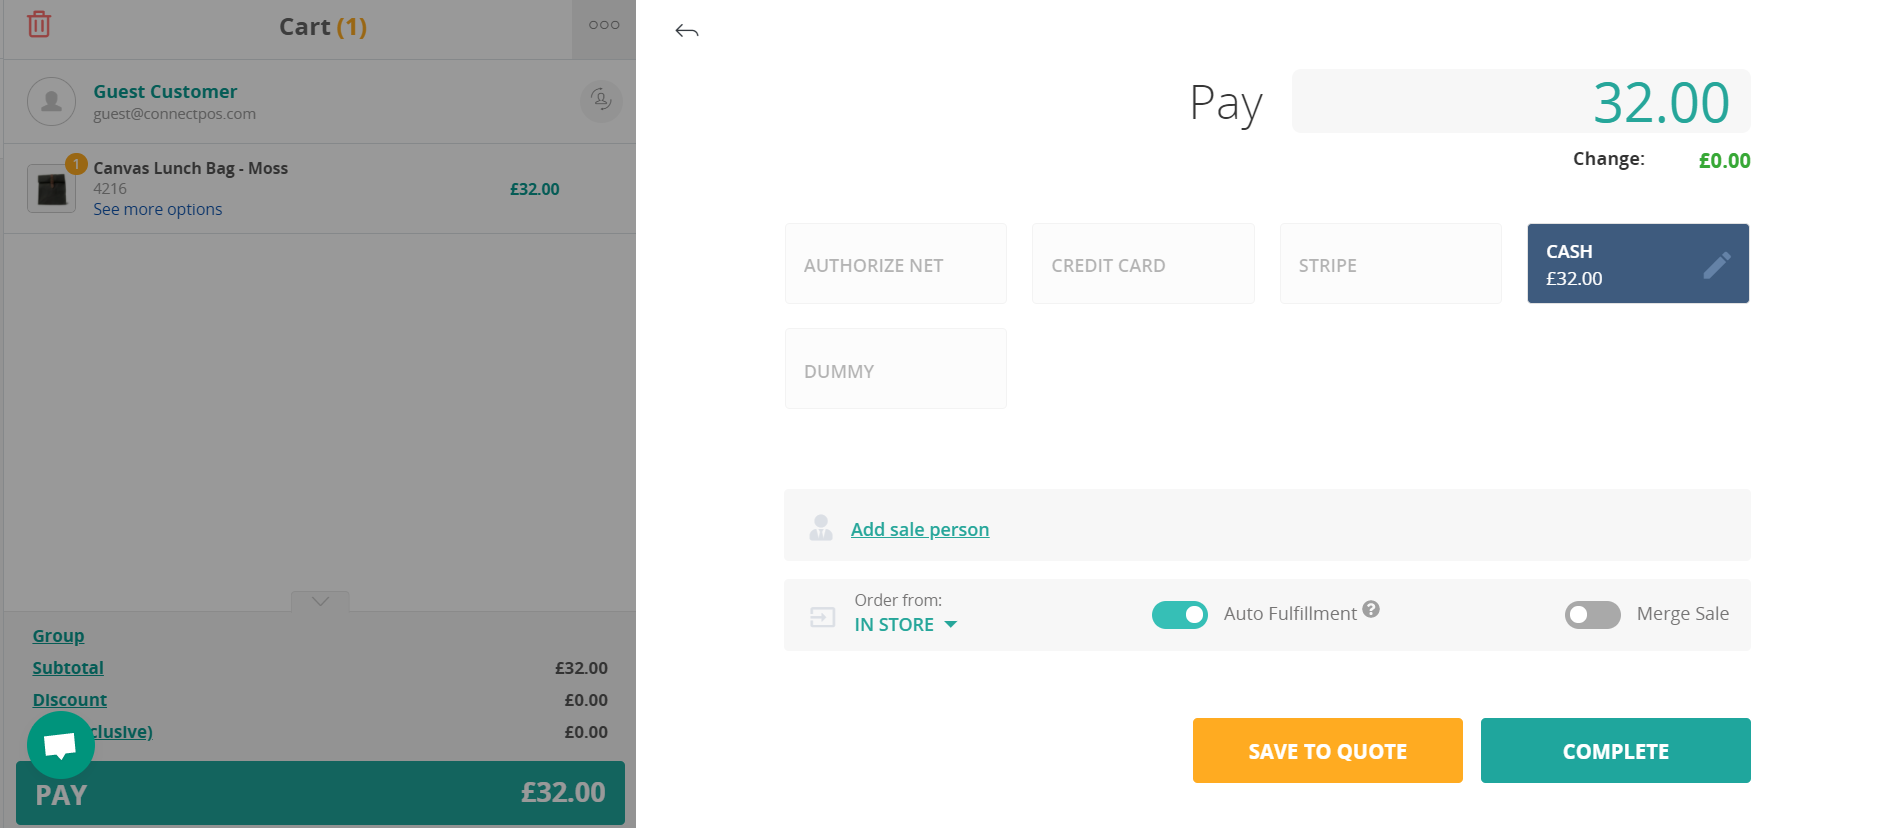Click the Auto Fulfillment help question mark
Viewport: 1884px width, 828px height.
(1371, 608)
